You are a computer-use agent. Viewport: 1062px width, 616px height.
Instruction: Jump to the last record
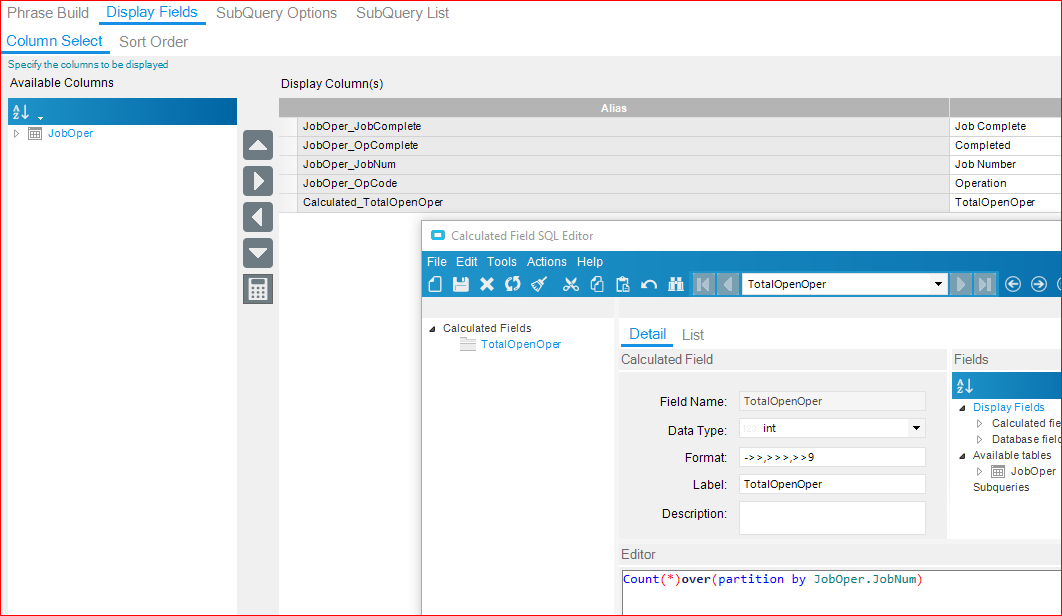click(985, 284)
